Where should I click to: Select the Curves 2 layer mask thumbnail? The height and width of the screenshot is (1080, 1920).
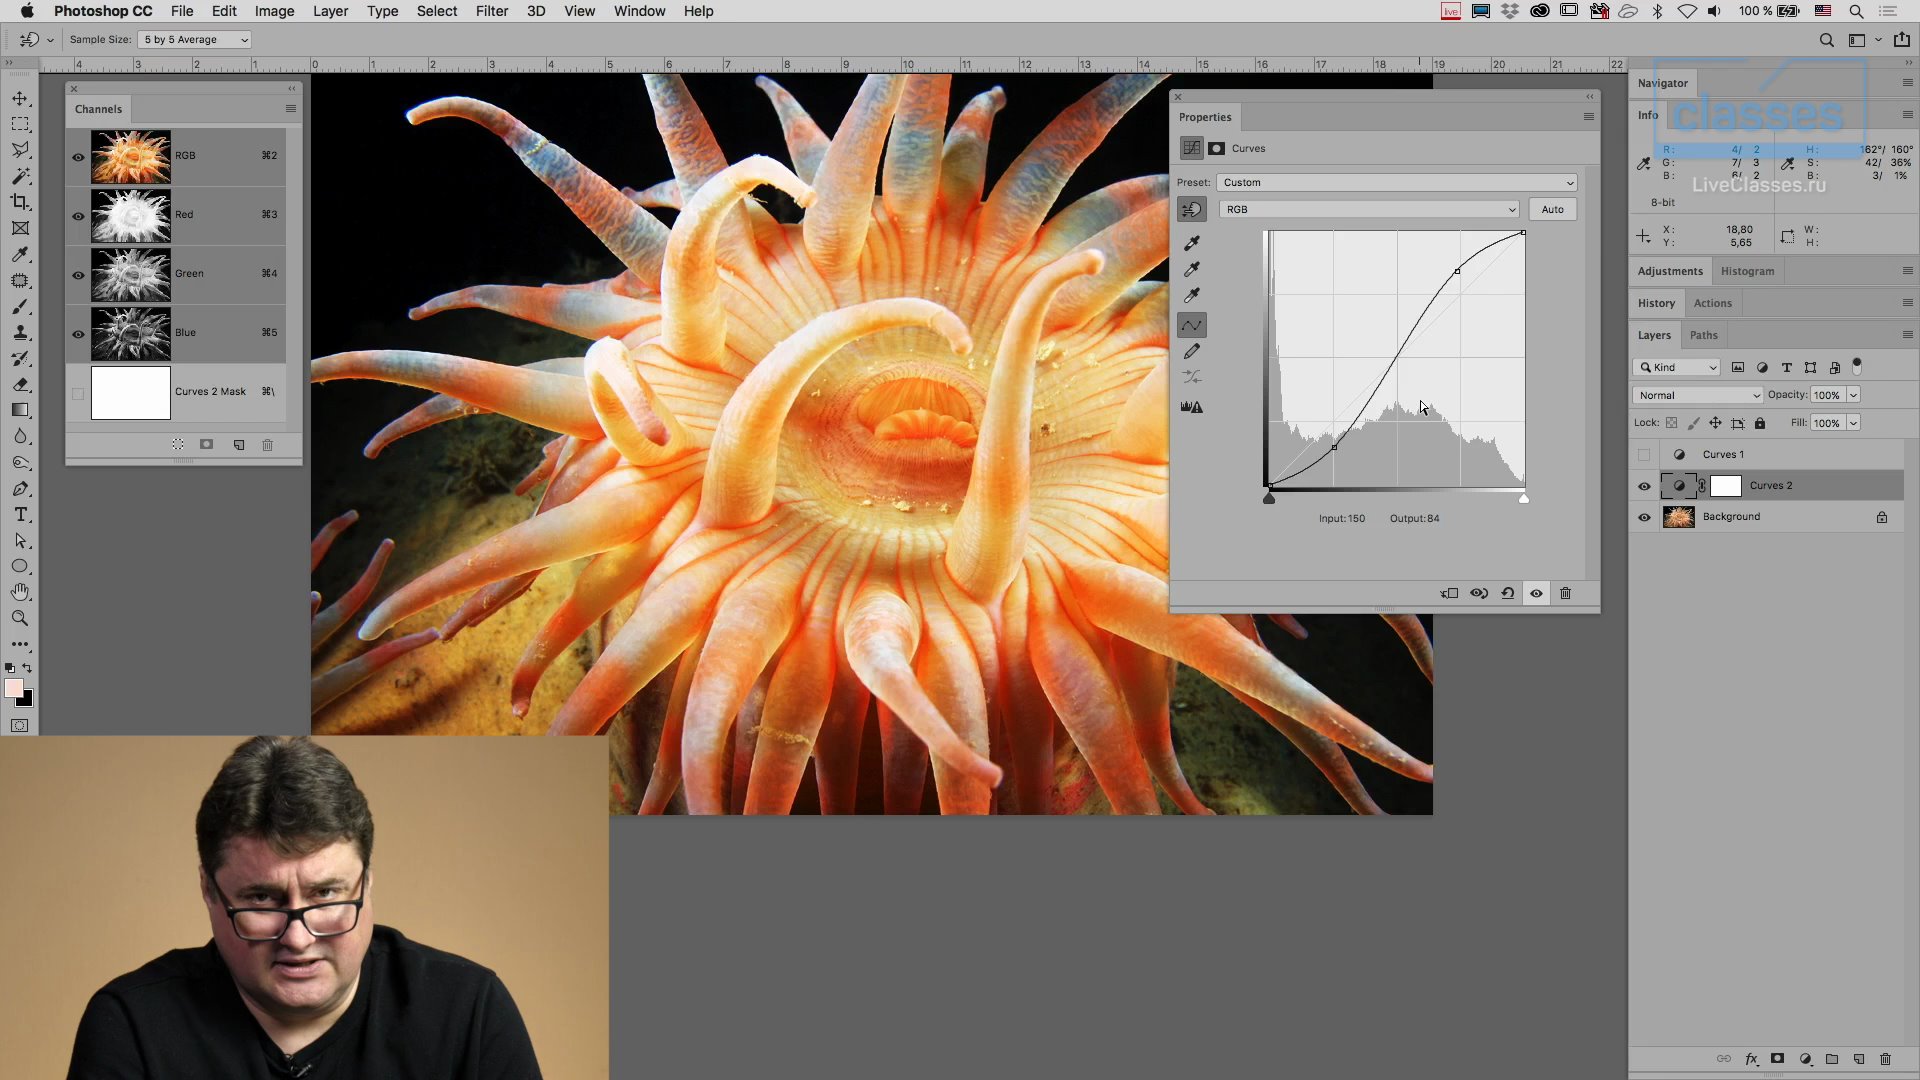1726,486
